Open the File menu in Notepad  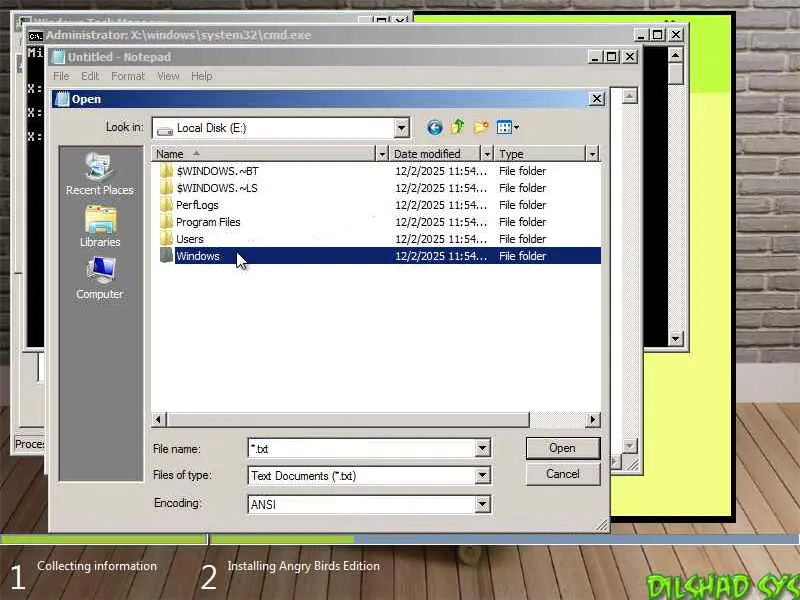61,76
